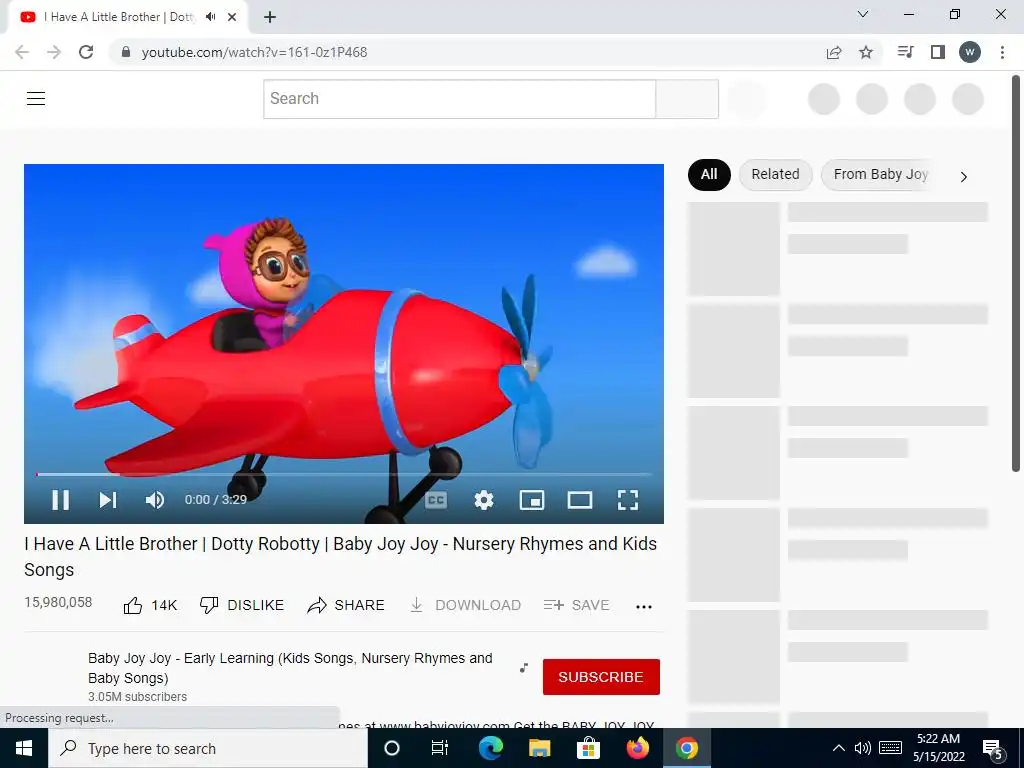The image size is (1024, 768).
Task: Go forward in browser history
Action: coord(54,52)
